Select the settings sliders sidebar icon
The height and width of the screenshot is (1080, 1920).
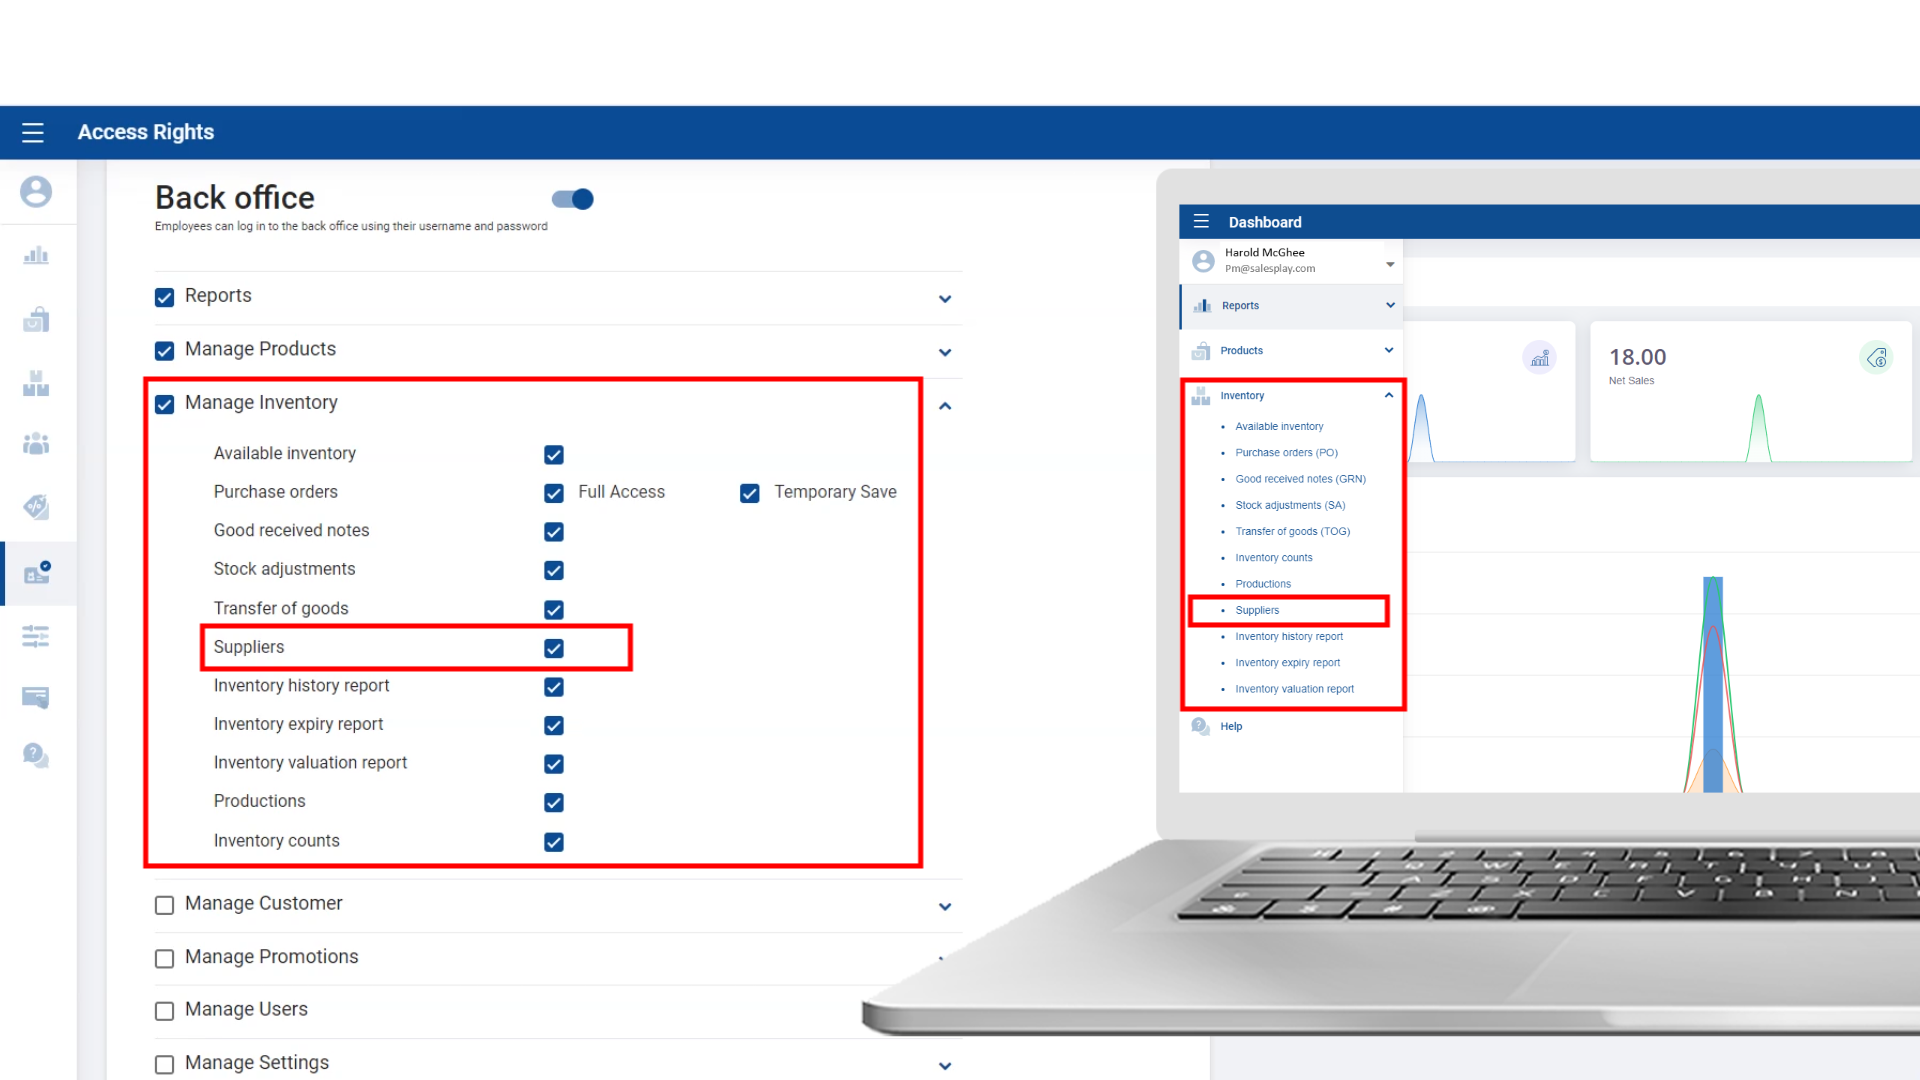(36, 636)
